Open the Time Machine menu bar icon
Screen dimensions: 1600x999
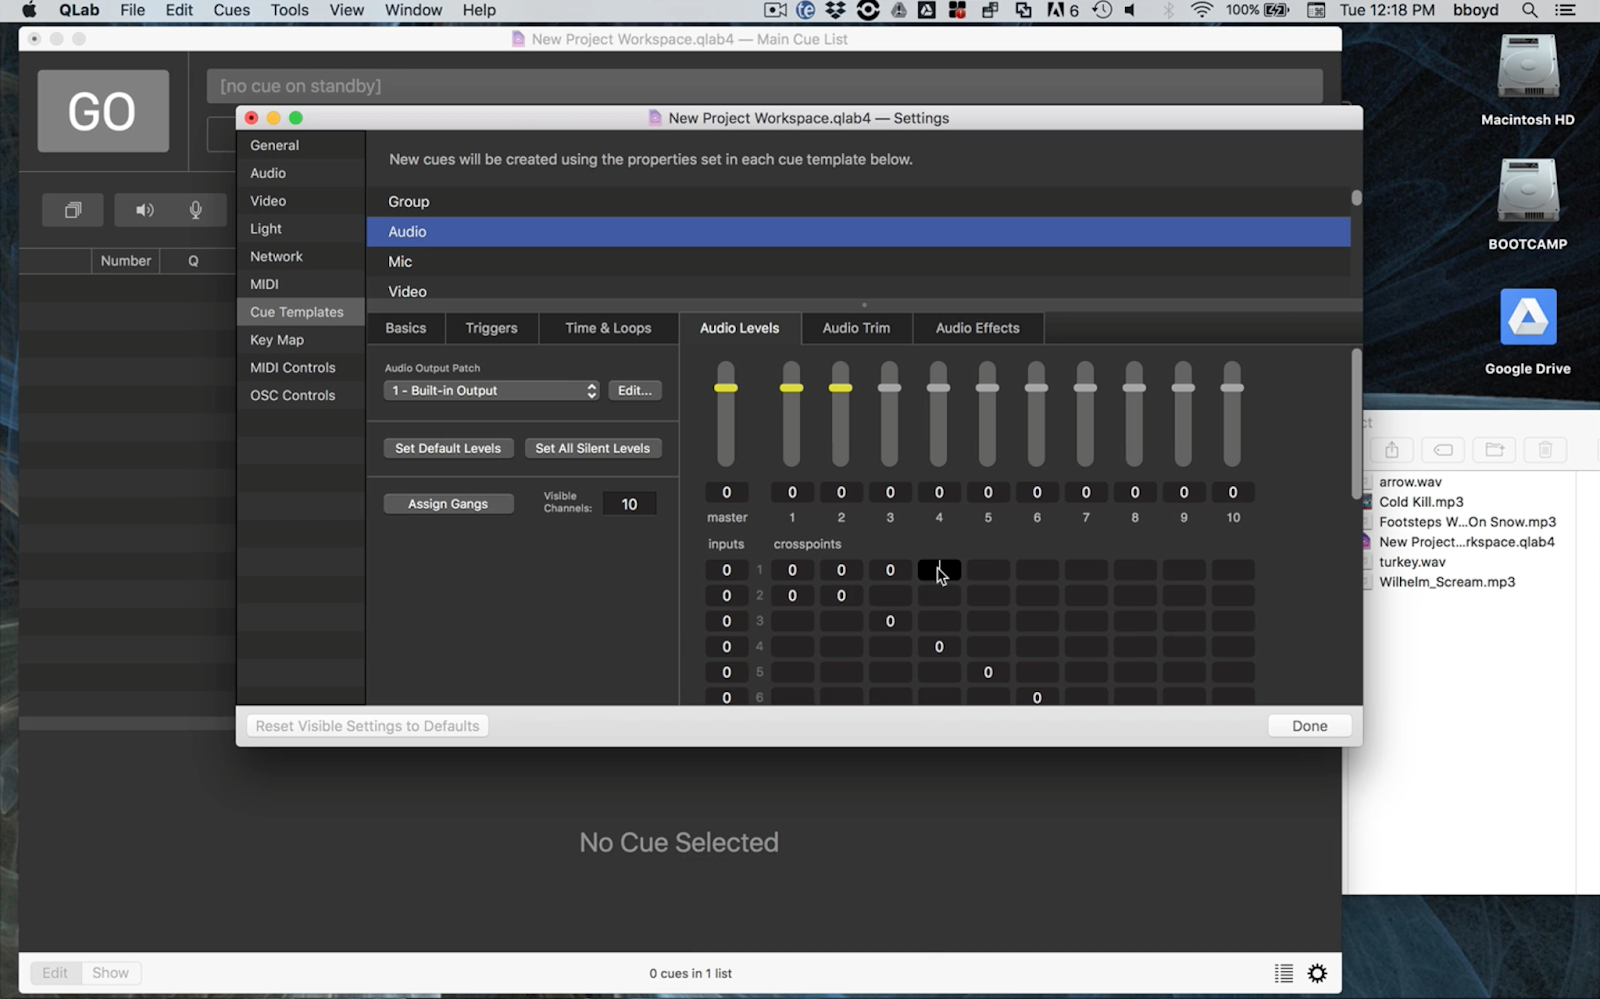[1102, 10]
